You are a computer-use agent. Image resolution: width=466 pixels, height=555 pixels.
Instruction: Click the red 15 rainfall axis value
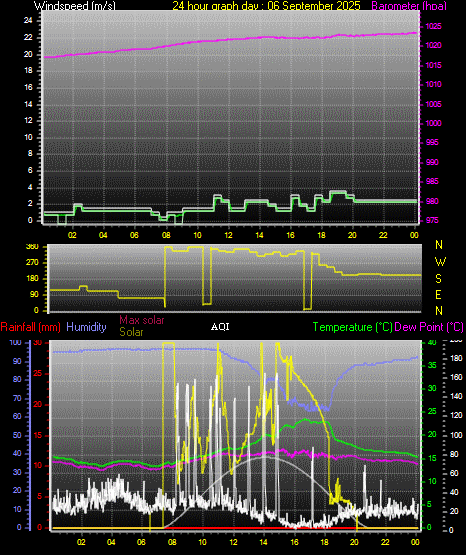38,435
